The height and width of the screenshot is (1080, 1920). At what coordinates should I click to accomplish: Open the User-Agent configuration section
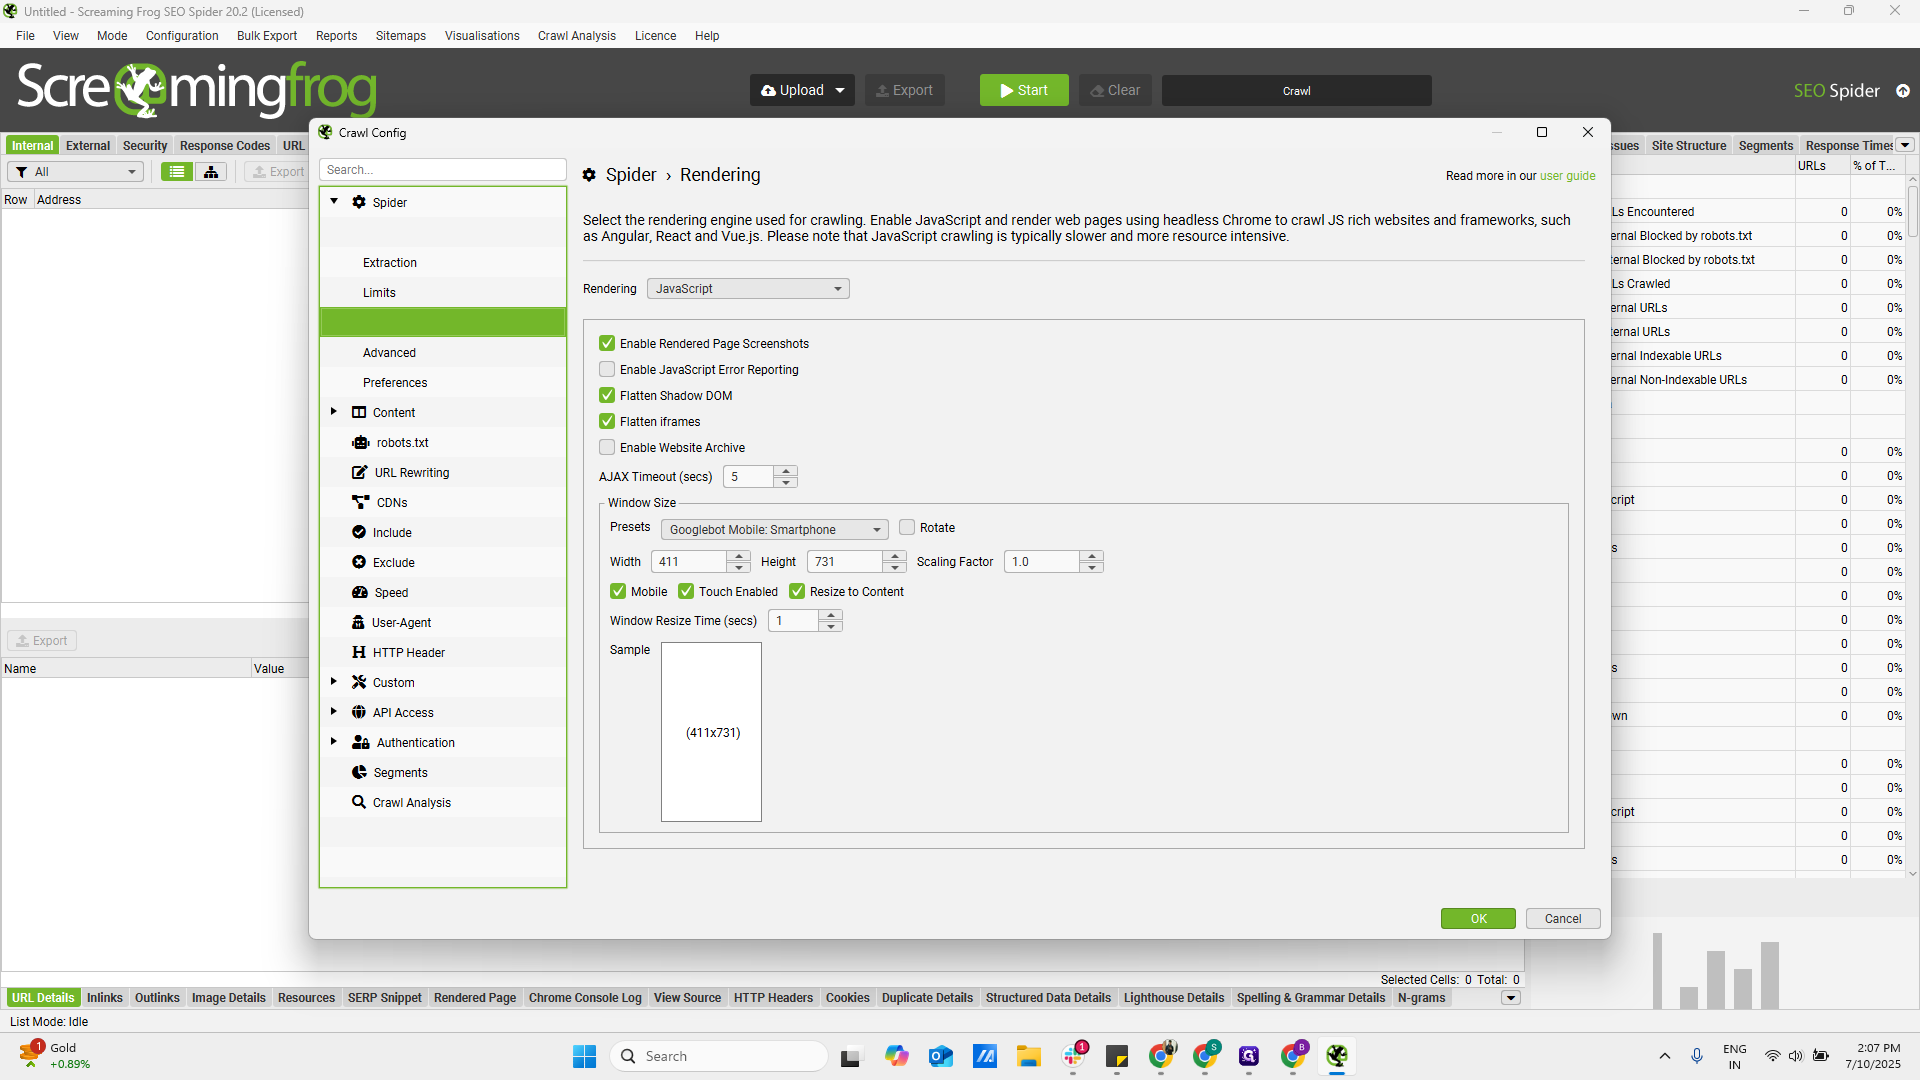pyautogui.click(x=403, y=622)
